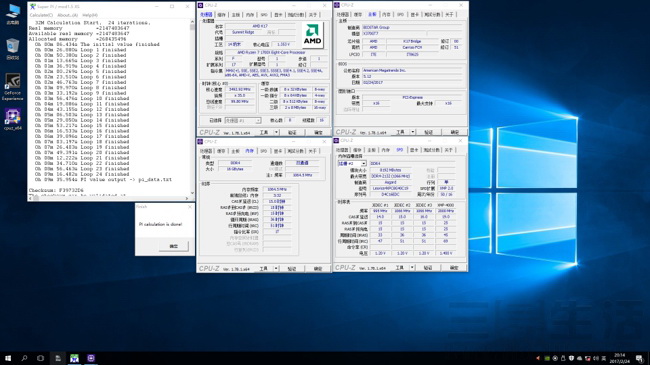
Task: Launch GeForce Experience desktop shortcut
Action: click(x=13, y=87)
